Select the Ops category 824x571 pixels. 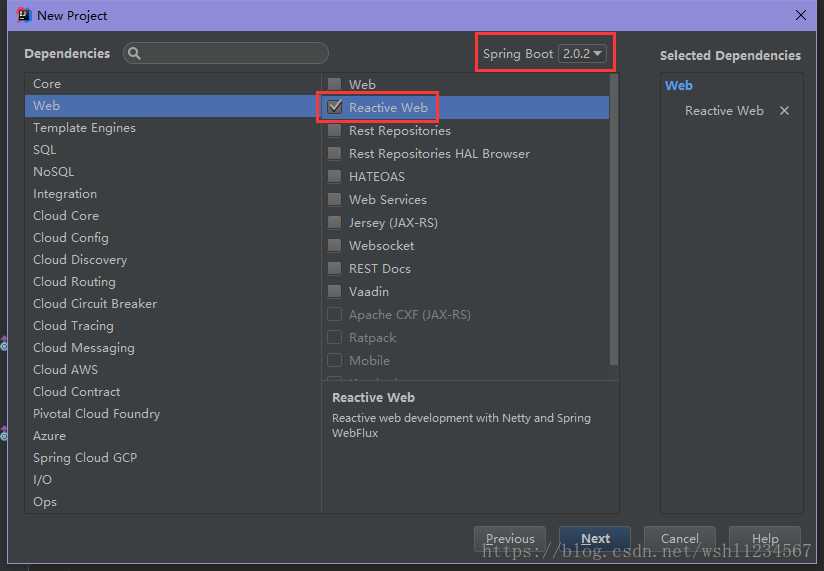172,502
